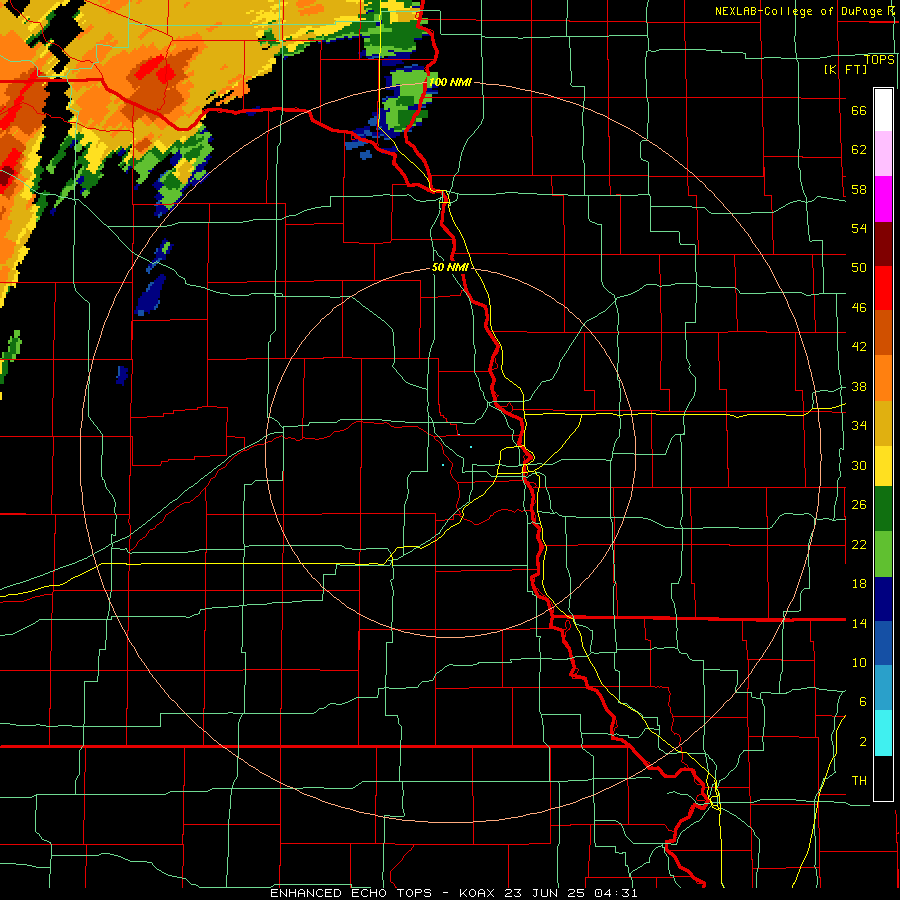Click the dark red band on the legend
This screenshot has height=900, width=900.
coord(883,244)
